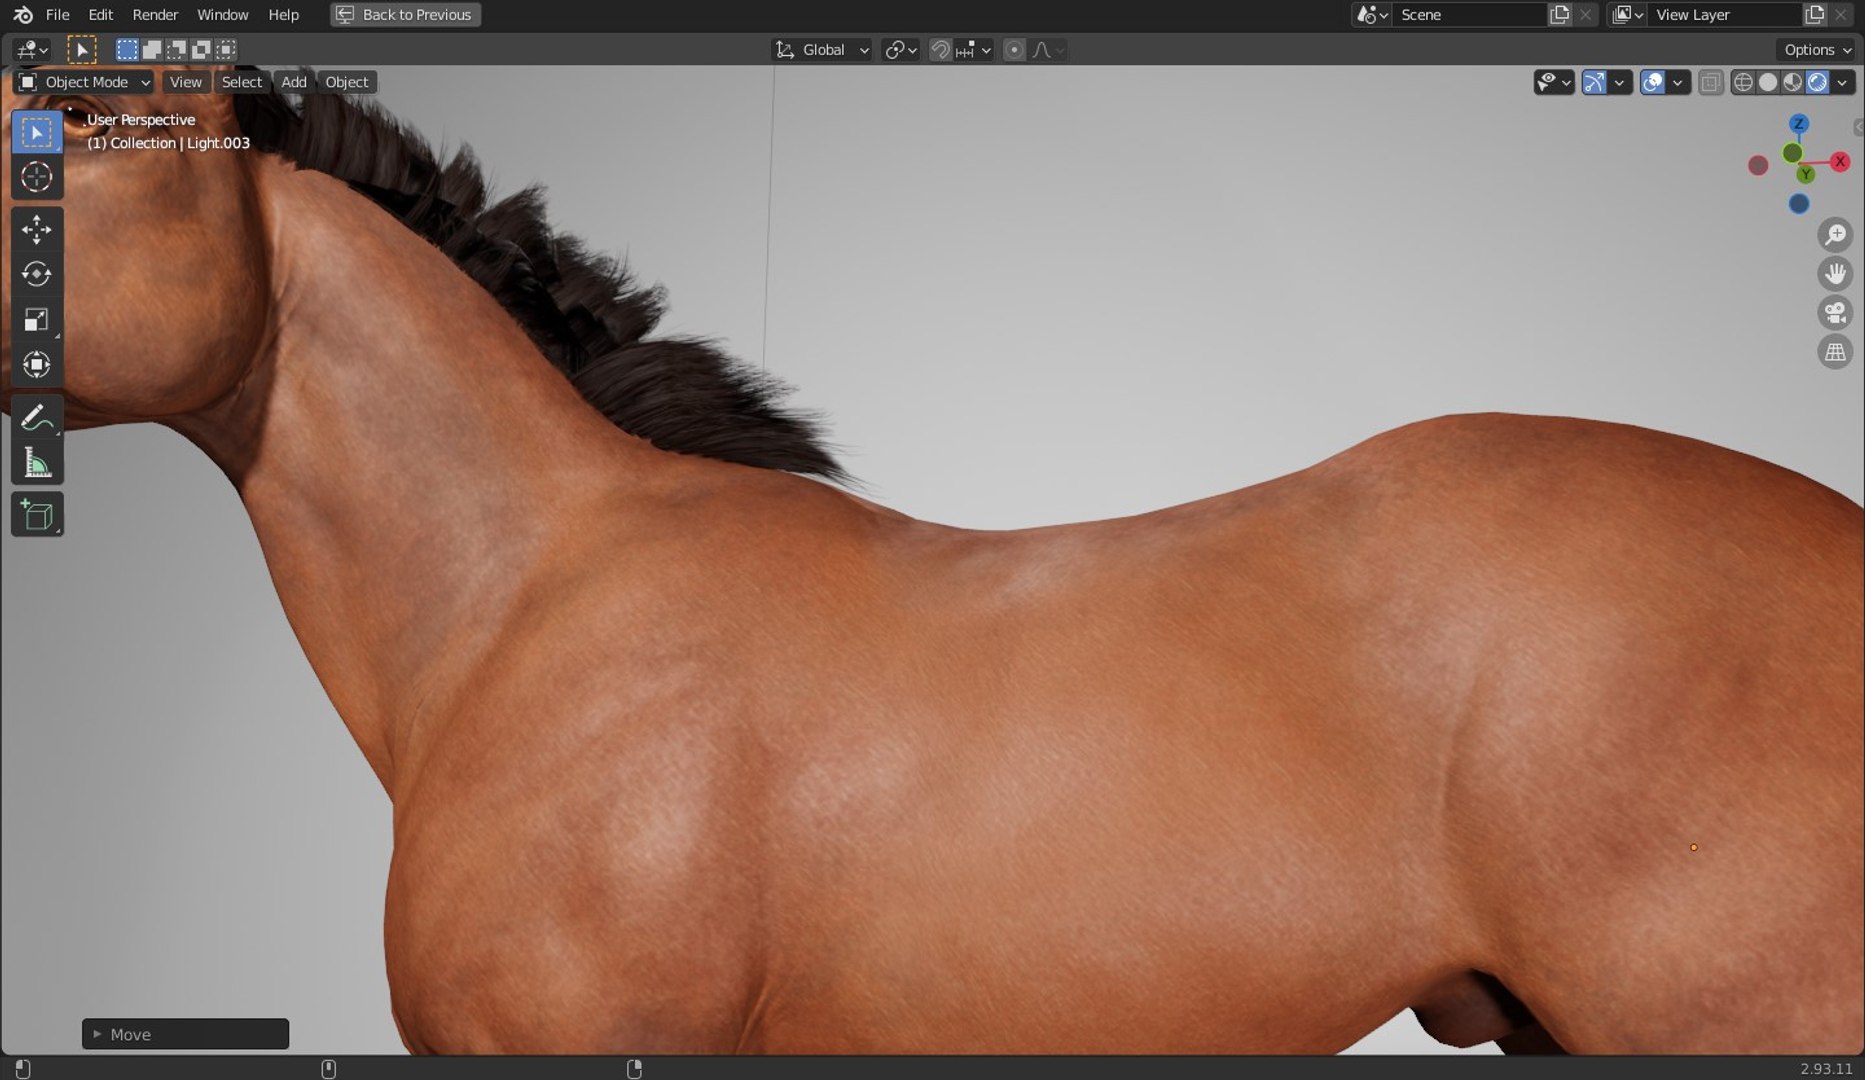Open the viewport Add menu
Screen dimensions: 1865x1080
293,82
